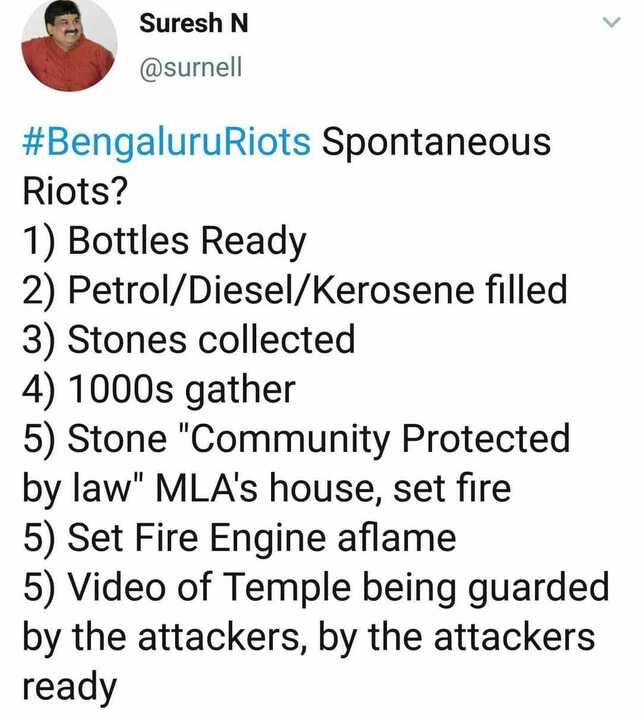Select the '3) Stones collected' line
Screen dimensions: 642x720
(x=189, y=340)
